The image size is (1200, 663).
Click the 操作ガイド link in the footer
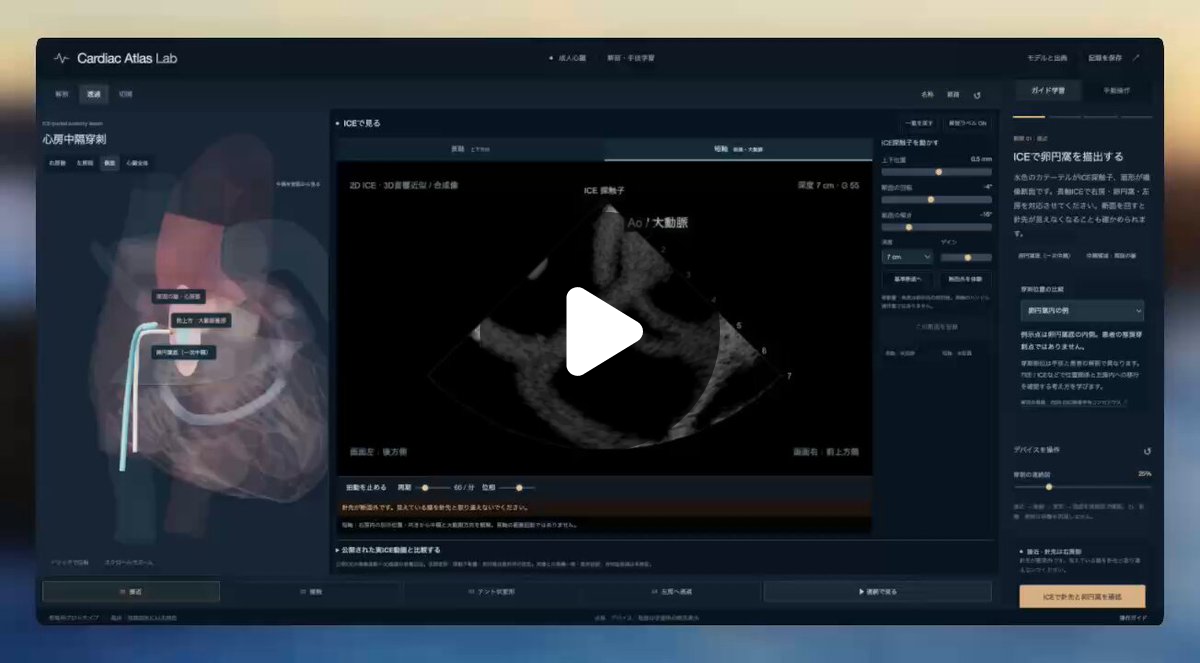[x=1132, y=618]
